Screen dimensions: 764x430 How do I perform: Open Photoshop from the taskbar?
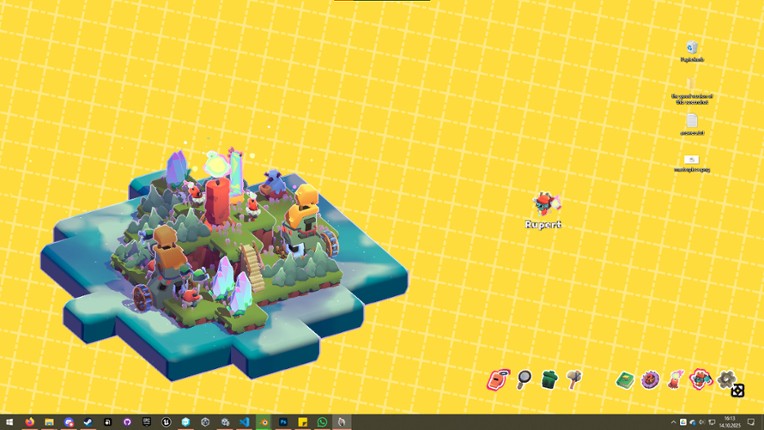coord(283,422)
